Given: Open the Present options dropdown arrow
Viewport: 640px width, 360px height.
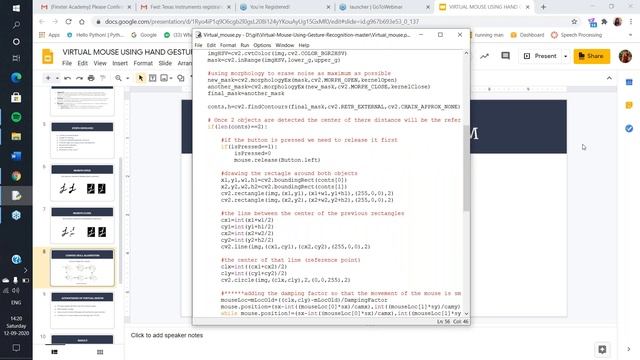Looking at the screenshot, I should [565, 56].
